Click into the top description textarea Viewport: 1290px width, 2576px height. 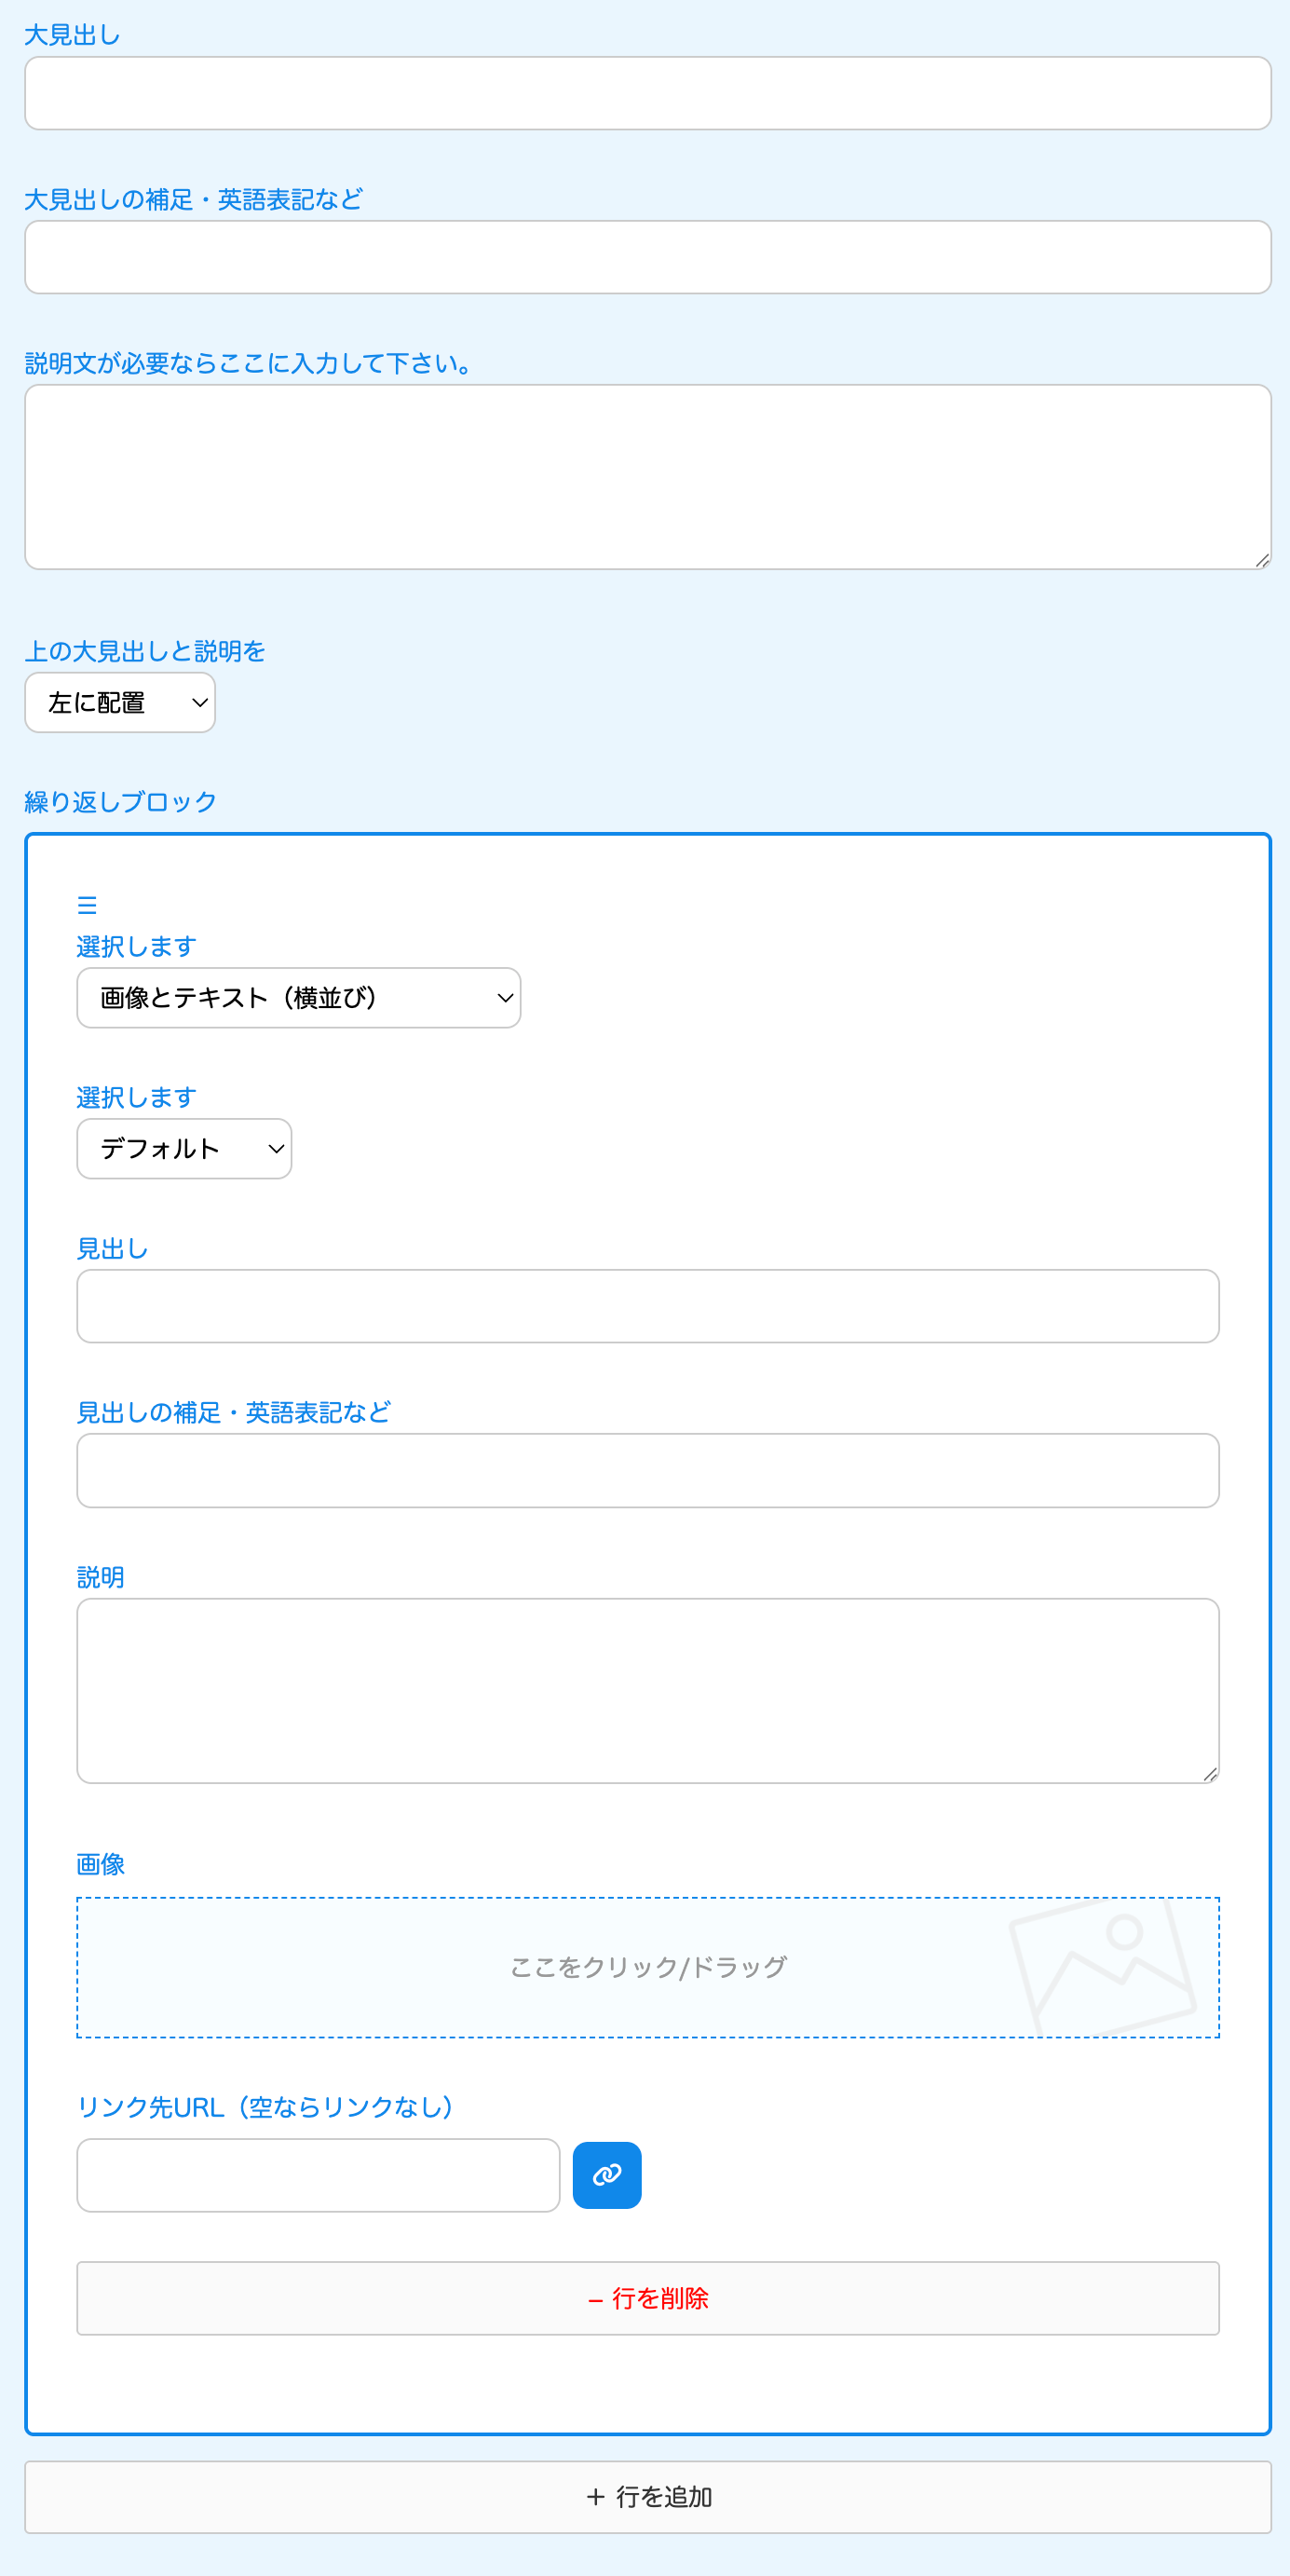647,476
